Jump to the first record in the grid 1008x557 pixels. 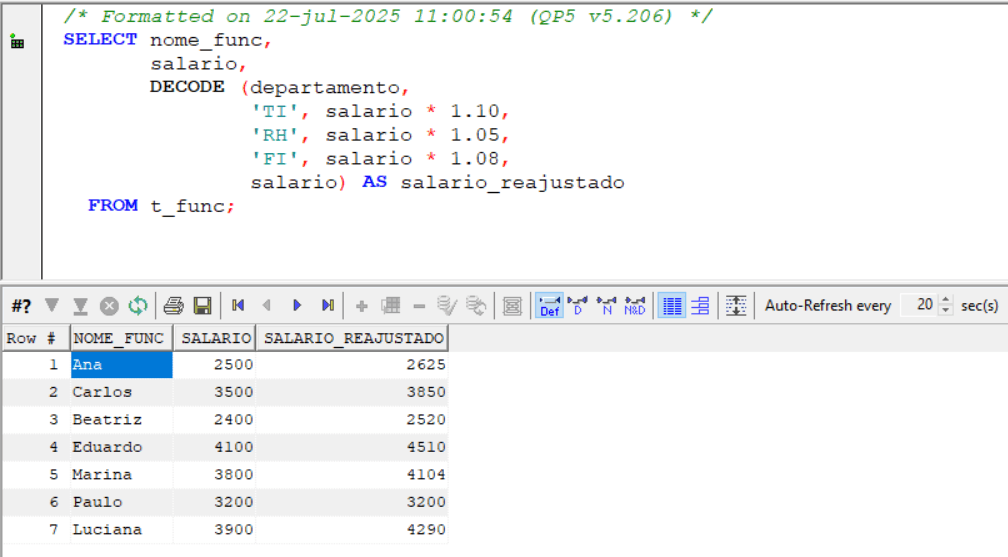click(x=238, y=306)
